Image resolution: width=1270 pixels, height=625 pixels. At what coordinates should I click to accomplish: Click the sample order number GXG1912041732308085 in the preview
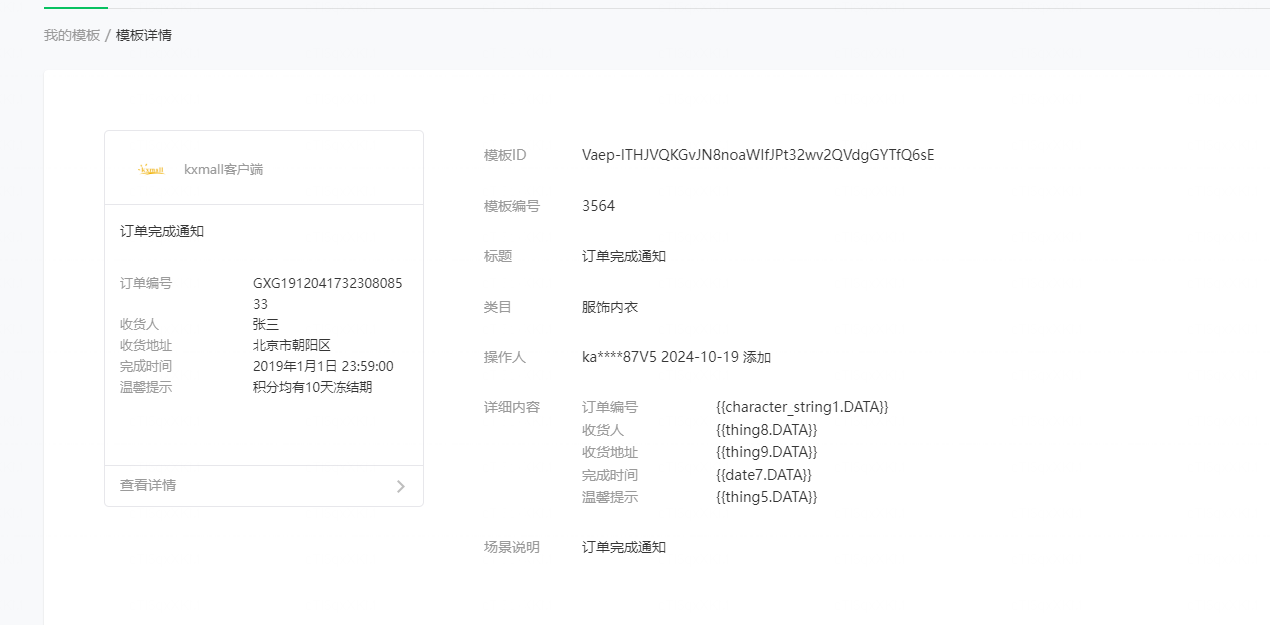327,283
